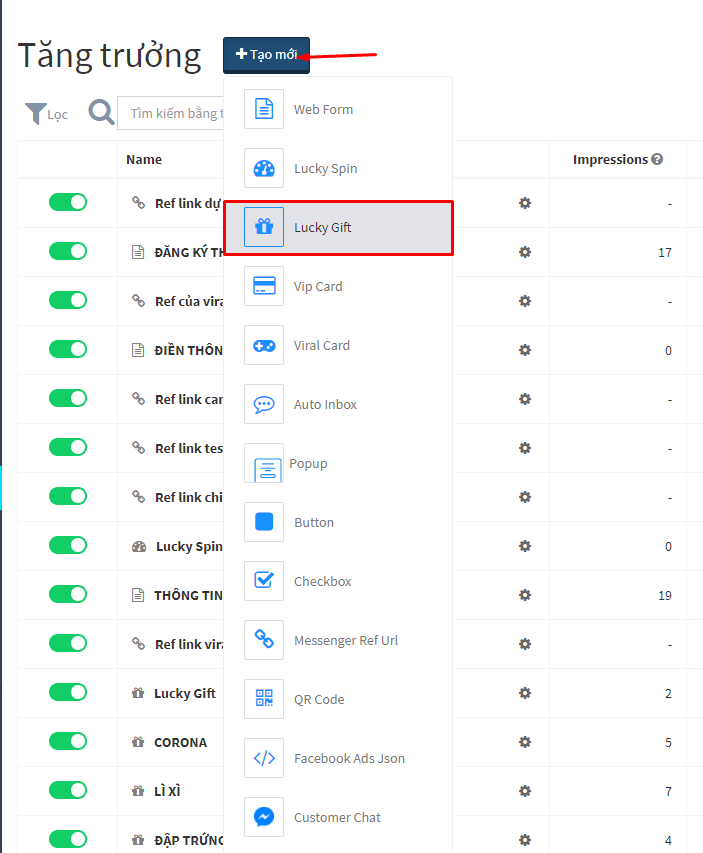Toggle the Ref link chi campaign switch
Viewport: 703px width, 853px height.
point(68,496)
